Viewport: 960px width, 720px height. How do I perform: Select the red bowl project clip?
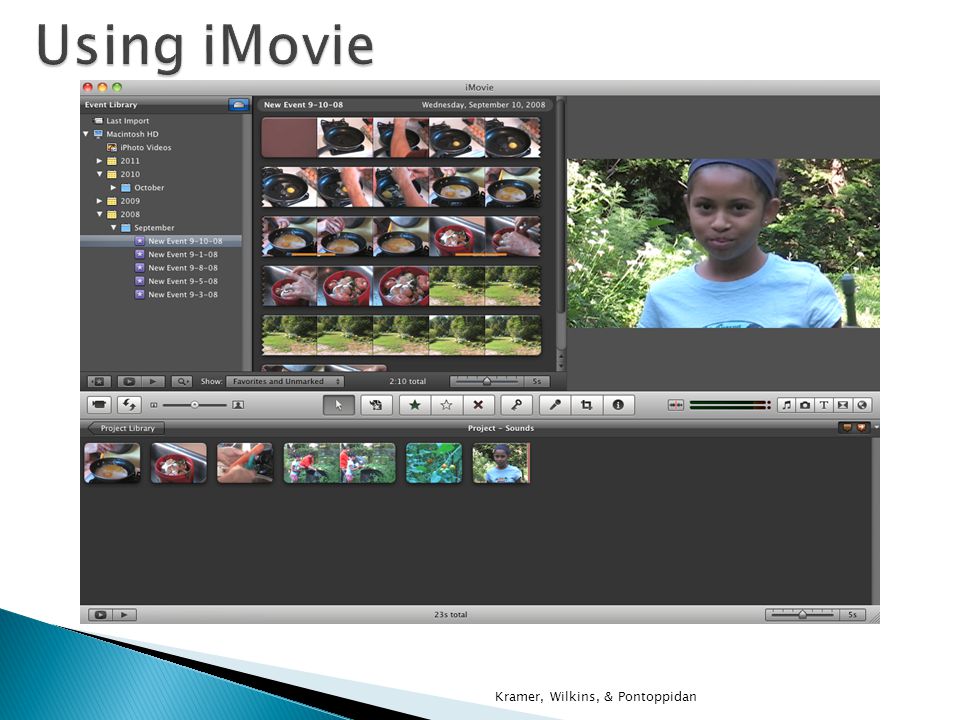(x=178, y=463)
